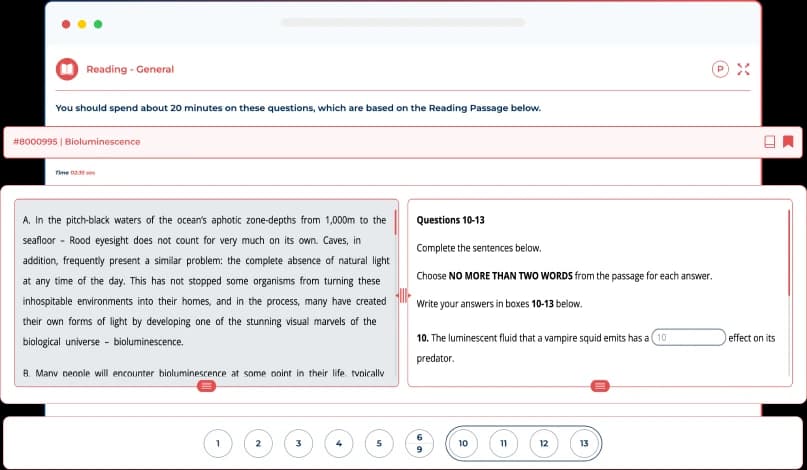The image size is (807, 470).
Task: Go to question 13
Action: point(583,443)
